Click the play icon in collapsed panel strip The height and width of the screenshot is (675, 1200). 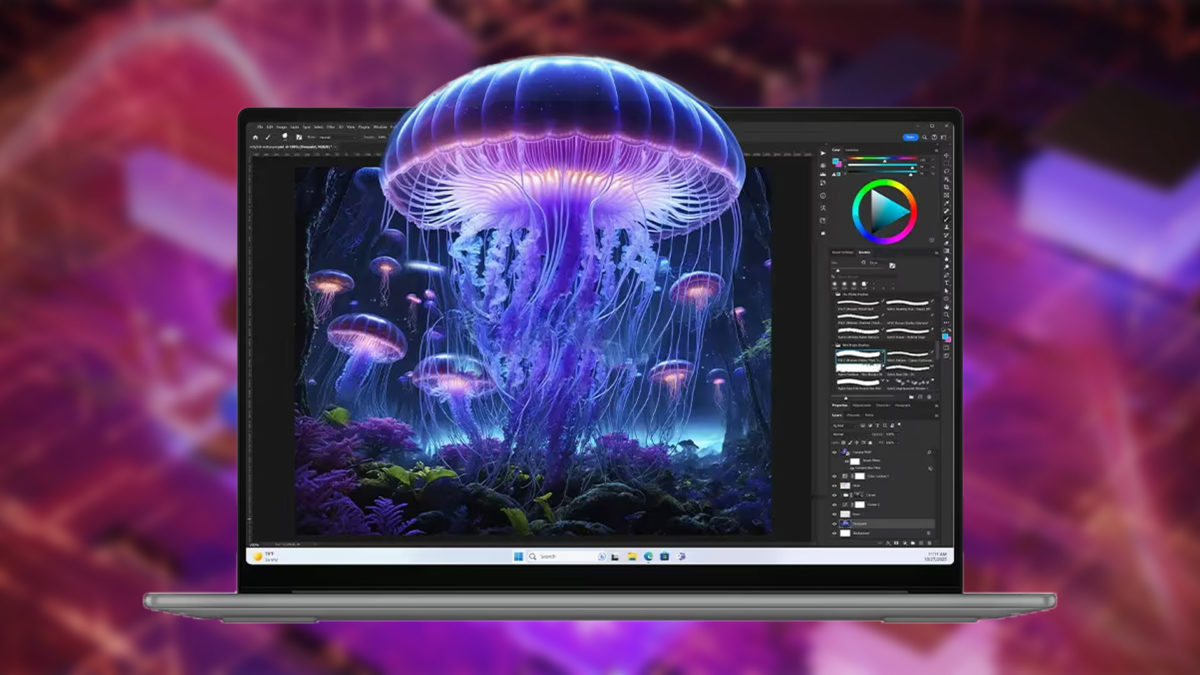tap(823, 153)
